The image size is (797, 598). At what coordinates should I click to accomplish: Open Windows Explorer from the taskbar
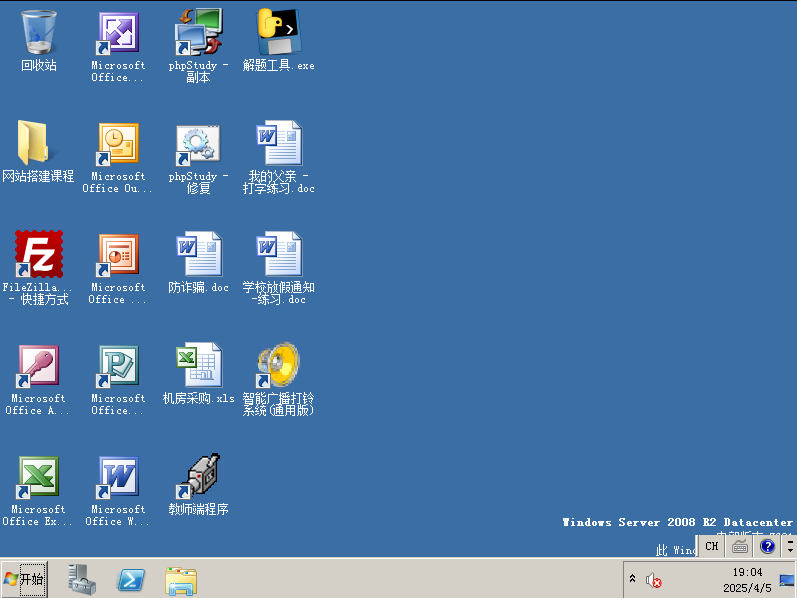coord(181,580)
